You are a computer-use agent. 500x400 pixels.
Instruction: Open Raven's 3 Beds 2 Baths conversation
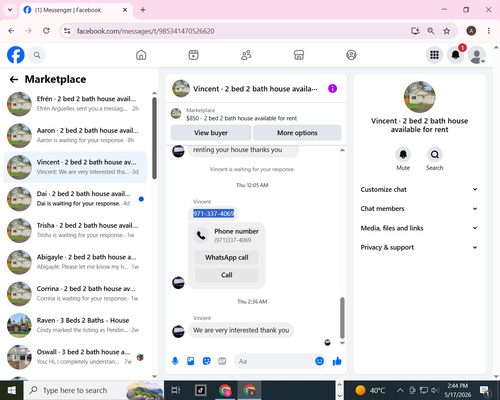pos(75,325)
